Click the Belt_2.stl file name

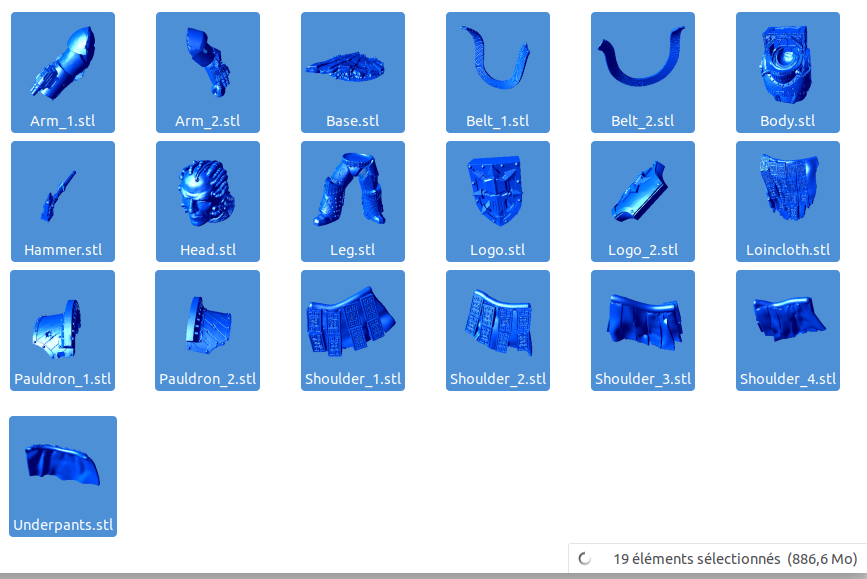pos(643,121)
